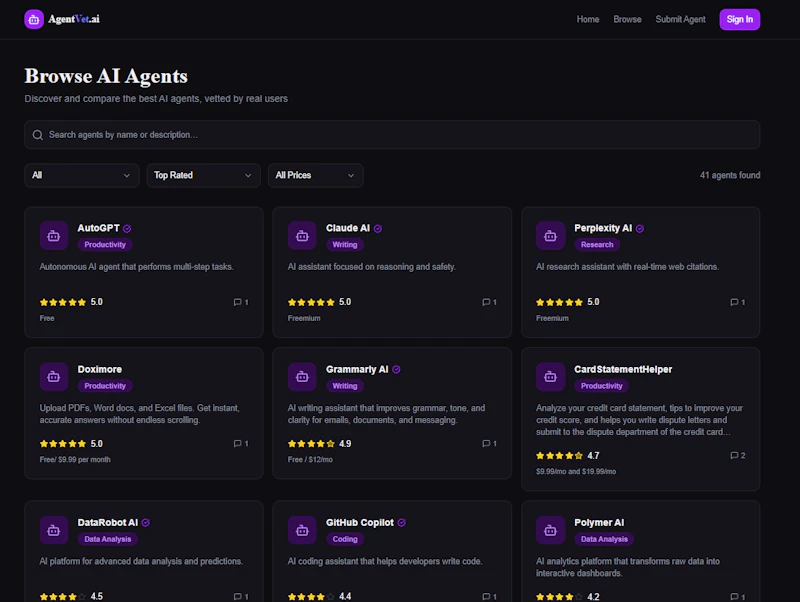This screenshot has width=800, height=602.
Task: Open the GitHub Copilot agent title
Action: [360, 522]
